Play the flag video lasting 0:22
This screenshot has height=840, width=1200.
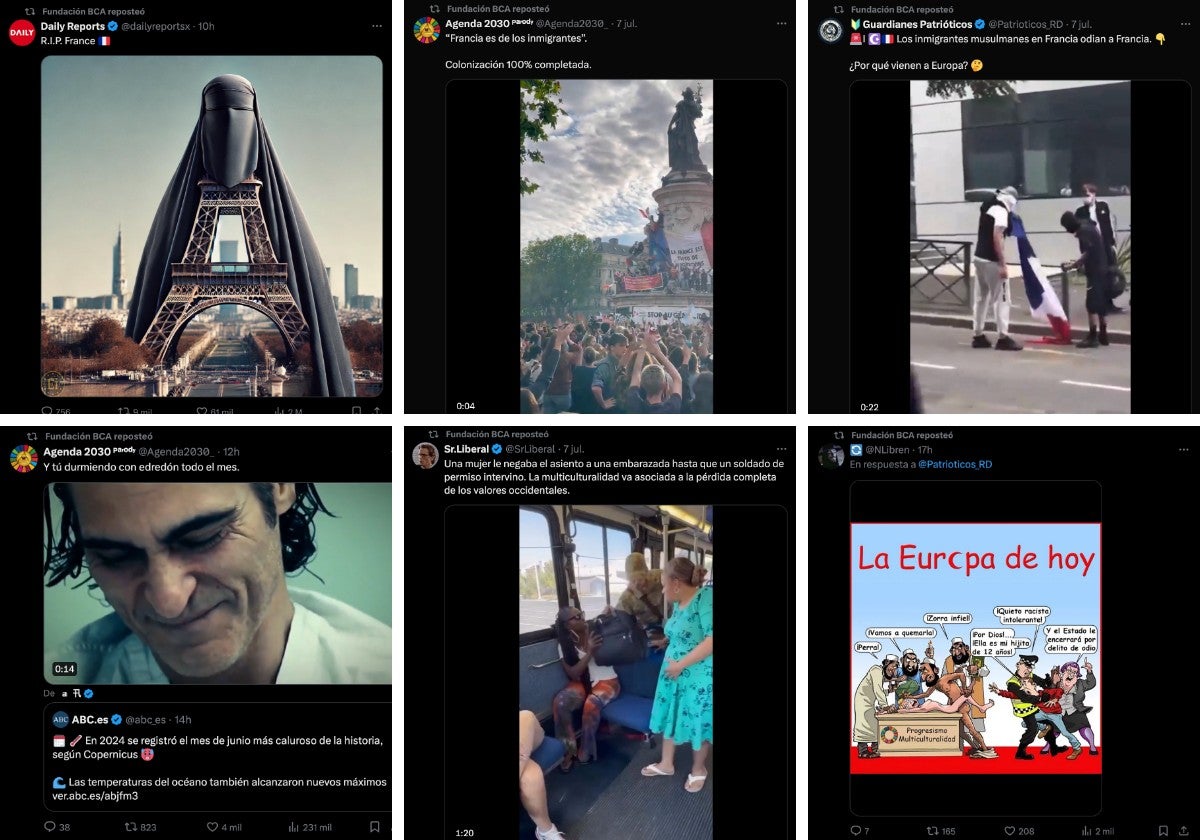[1020, 247]
